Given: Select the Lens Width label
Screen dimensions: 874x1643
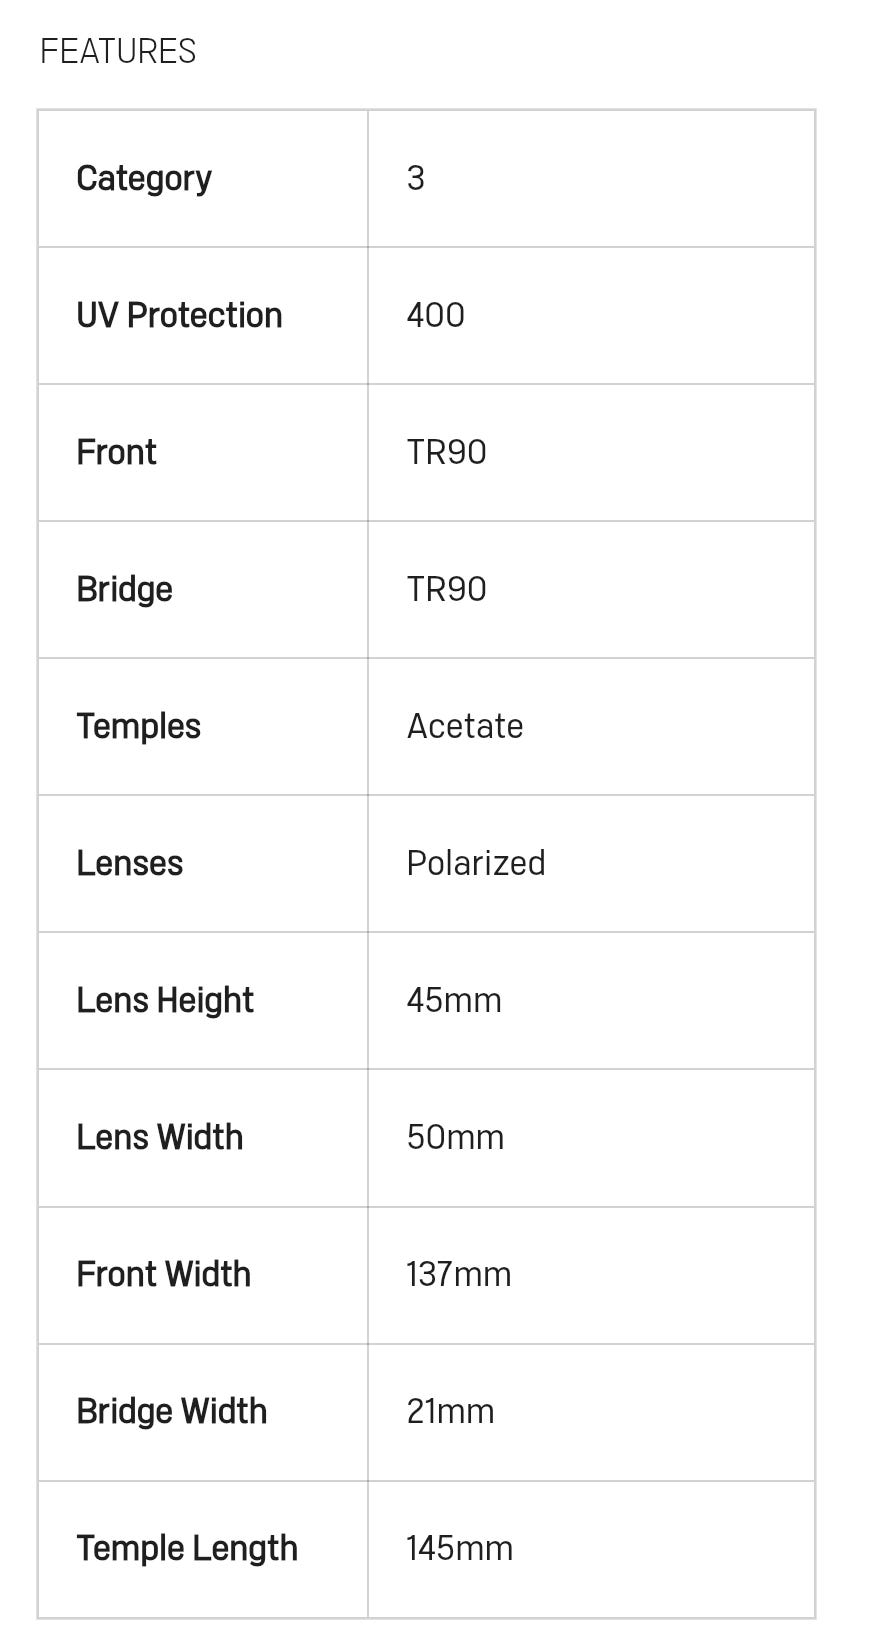Looking at the screenshot, I should (159, 1137).
